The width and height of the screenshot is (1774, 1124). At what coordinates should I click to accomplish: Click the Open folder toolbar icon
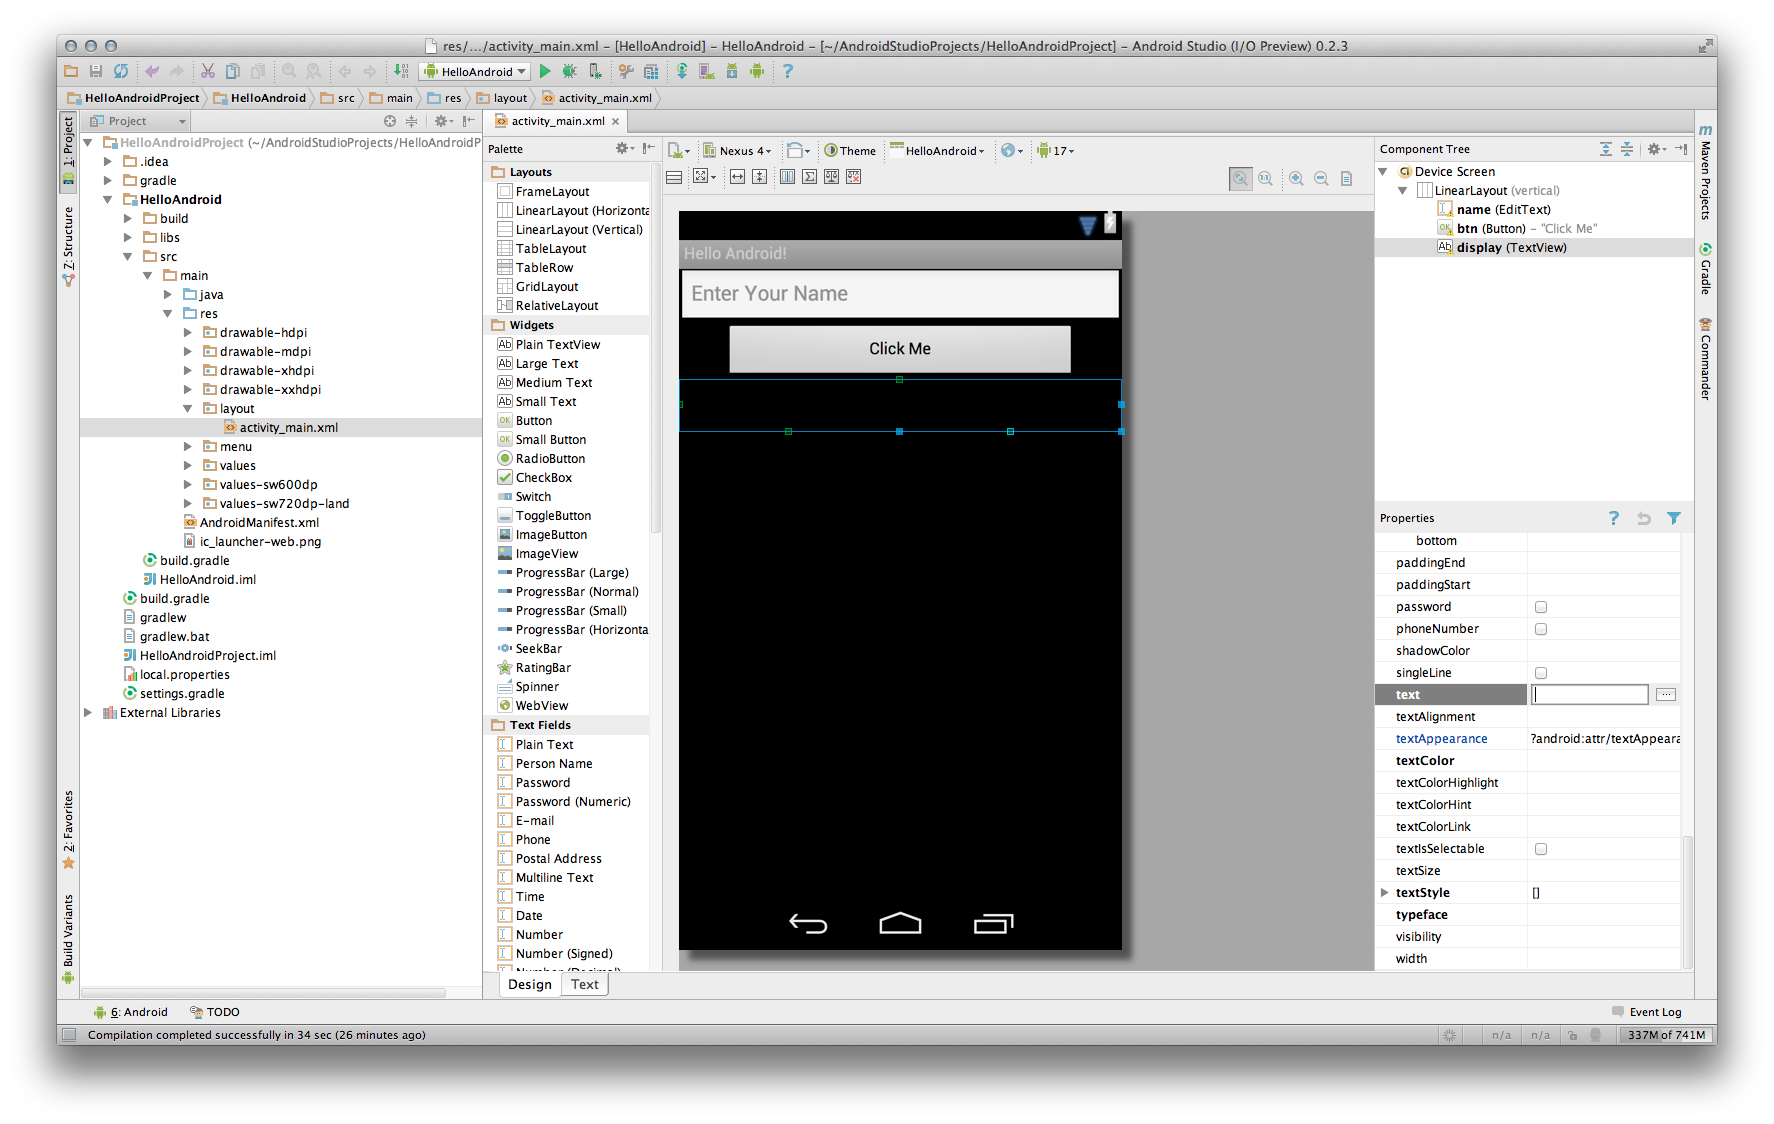71,71
